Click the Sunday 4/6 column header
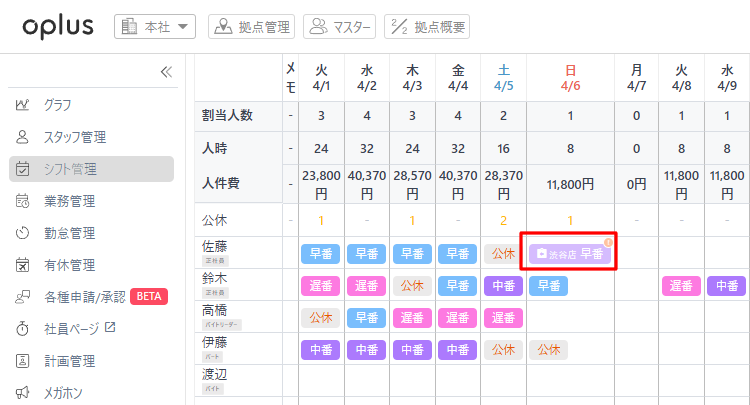Screen dimensions: 750x405 pos(570,78)
